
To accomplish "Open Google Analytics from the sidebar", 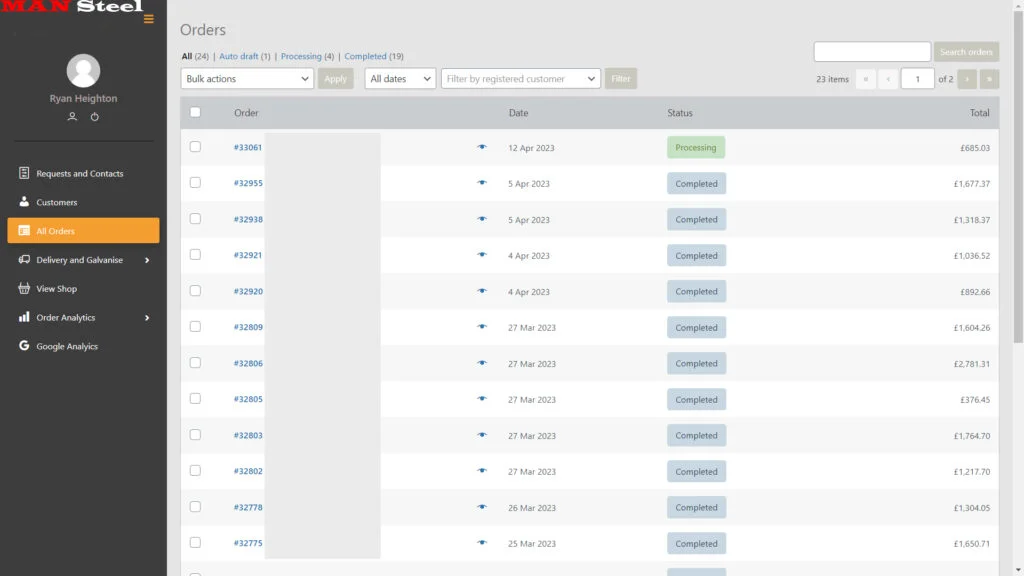I will click(x=67, y=346).
